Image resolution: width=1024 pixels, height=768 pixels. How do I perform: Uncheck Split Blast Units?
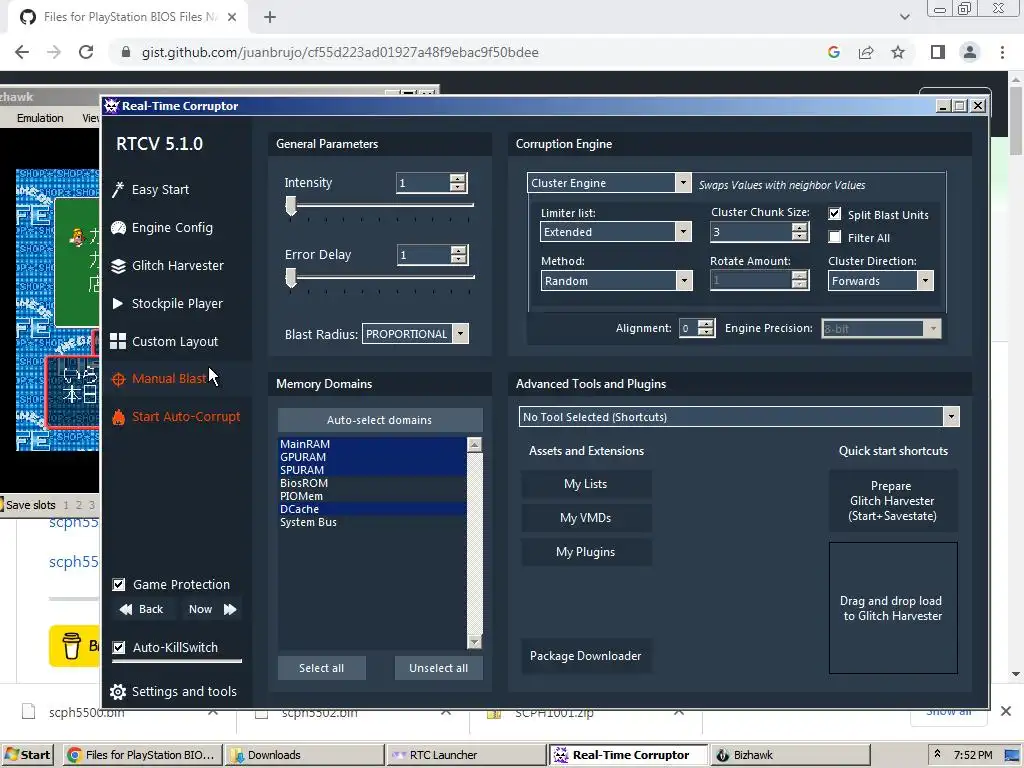(835, 214)
